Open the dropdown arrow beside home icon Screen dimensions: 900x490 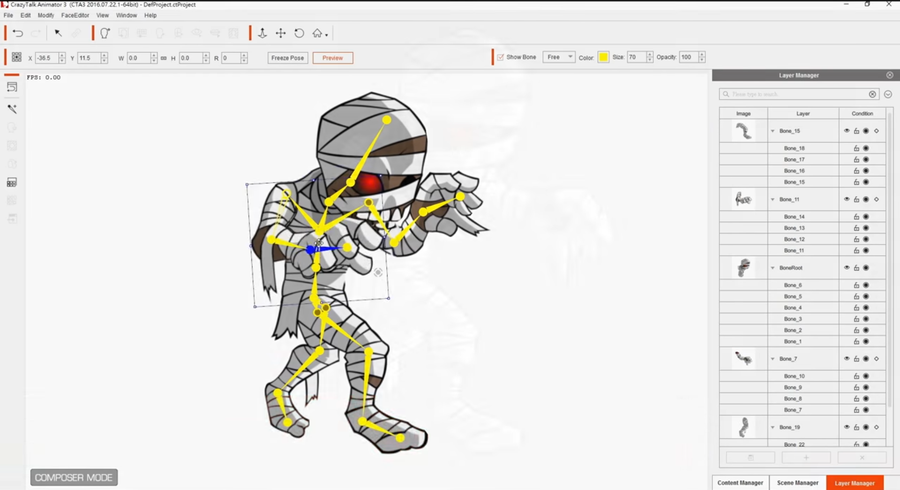[x=327, y=35]
